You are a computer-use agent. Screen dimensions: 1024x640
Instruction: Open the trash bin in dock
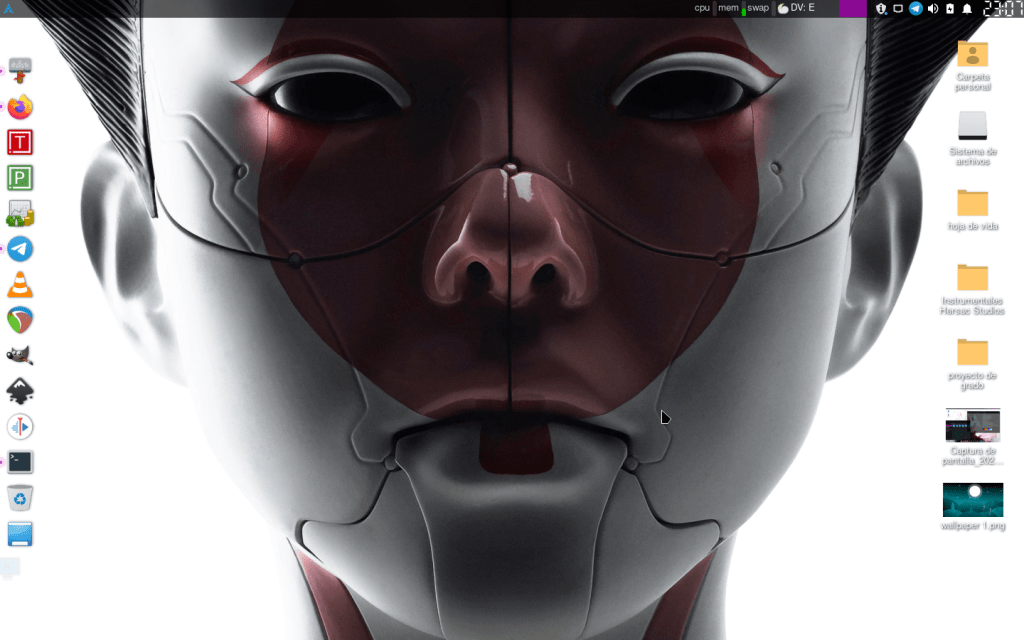(x=20, y=497)
